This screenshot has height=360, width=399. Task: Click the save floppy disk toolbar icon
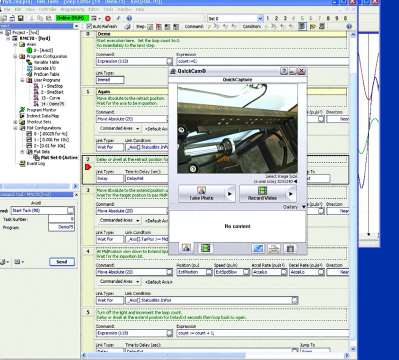pyautogui.click(x=20, y=18)
